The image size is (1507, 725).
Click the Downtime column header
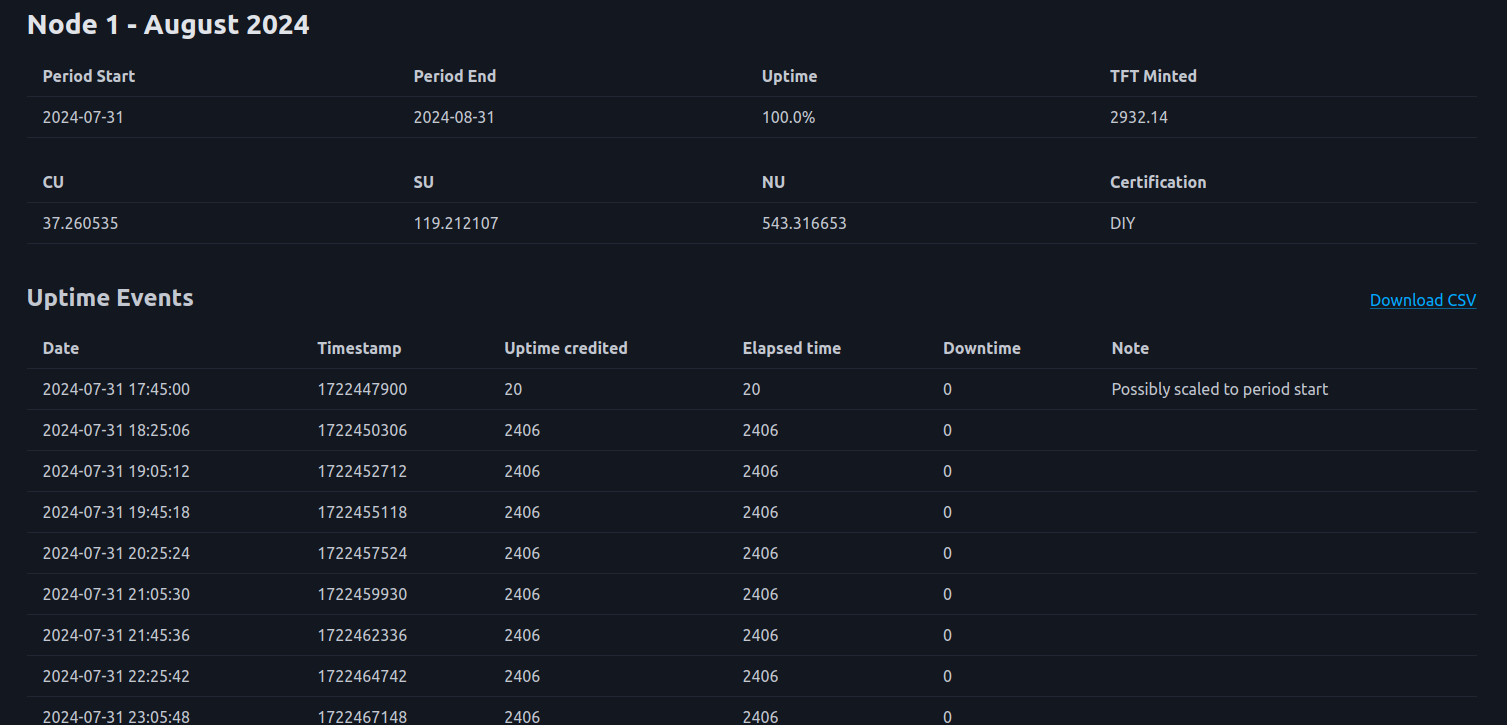tap(981, 348)
